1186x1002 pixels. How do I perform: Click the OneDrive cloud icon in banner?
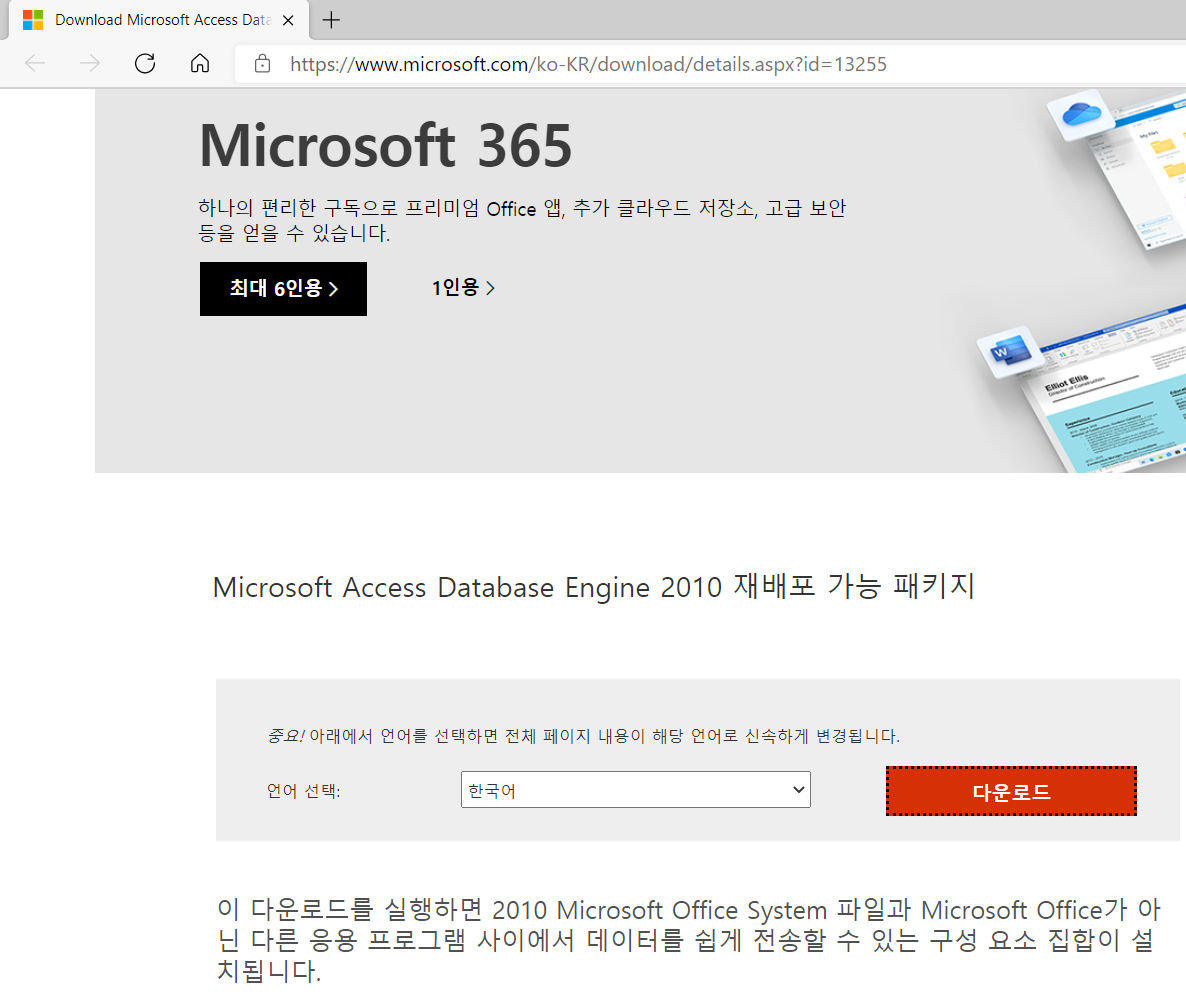[1080, 113]
